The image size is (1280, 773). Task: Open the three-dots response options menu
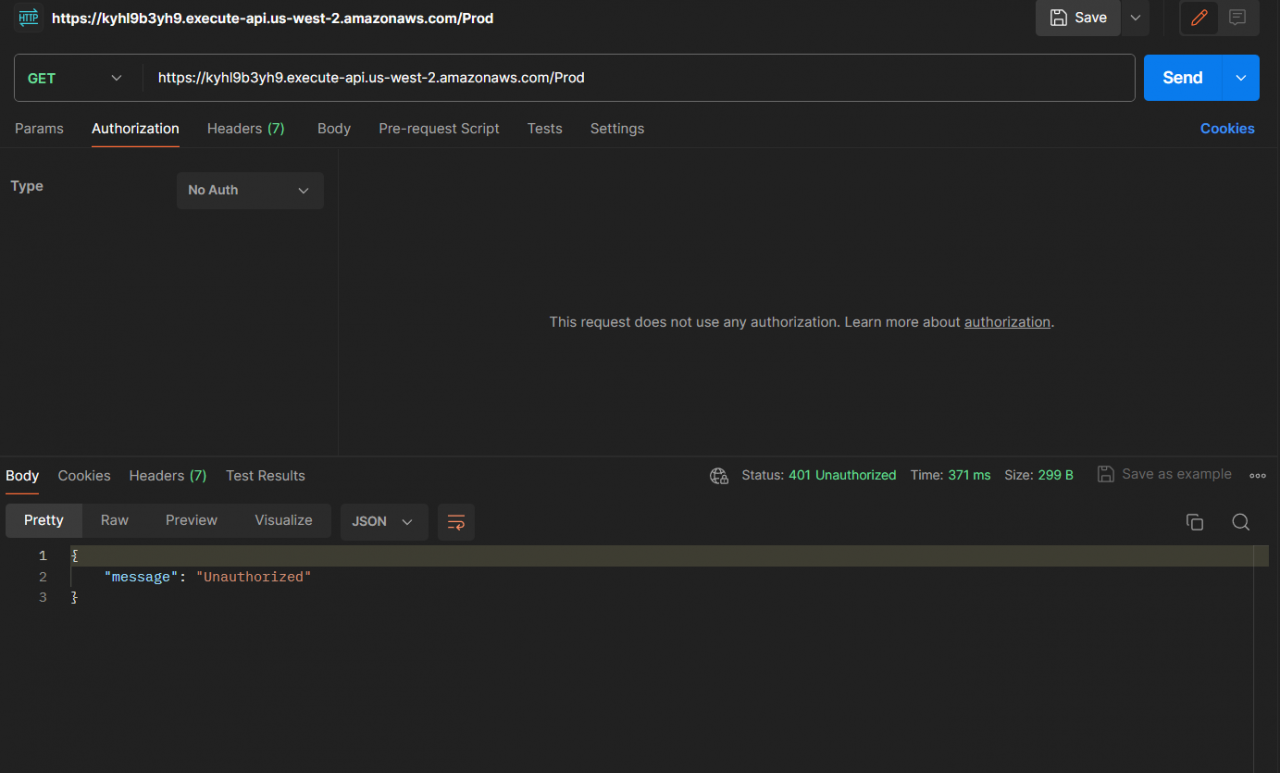click(1258, 475)
